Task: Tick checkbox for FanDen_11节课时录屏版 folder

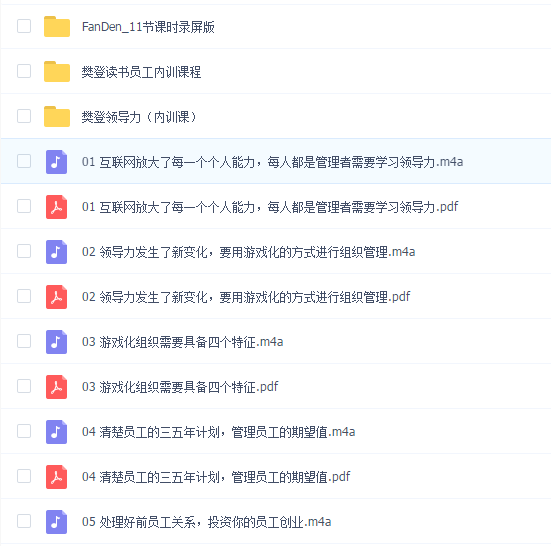Action: (x=24, y=26)
